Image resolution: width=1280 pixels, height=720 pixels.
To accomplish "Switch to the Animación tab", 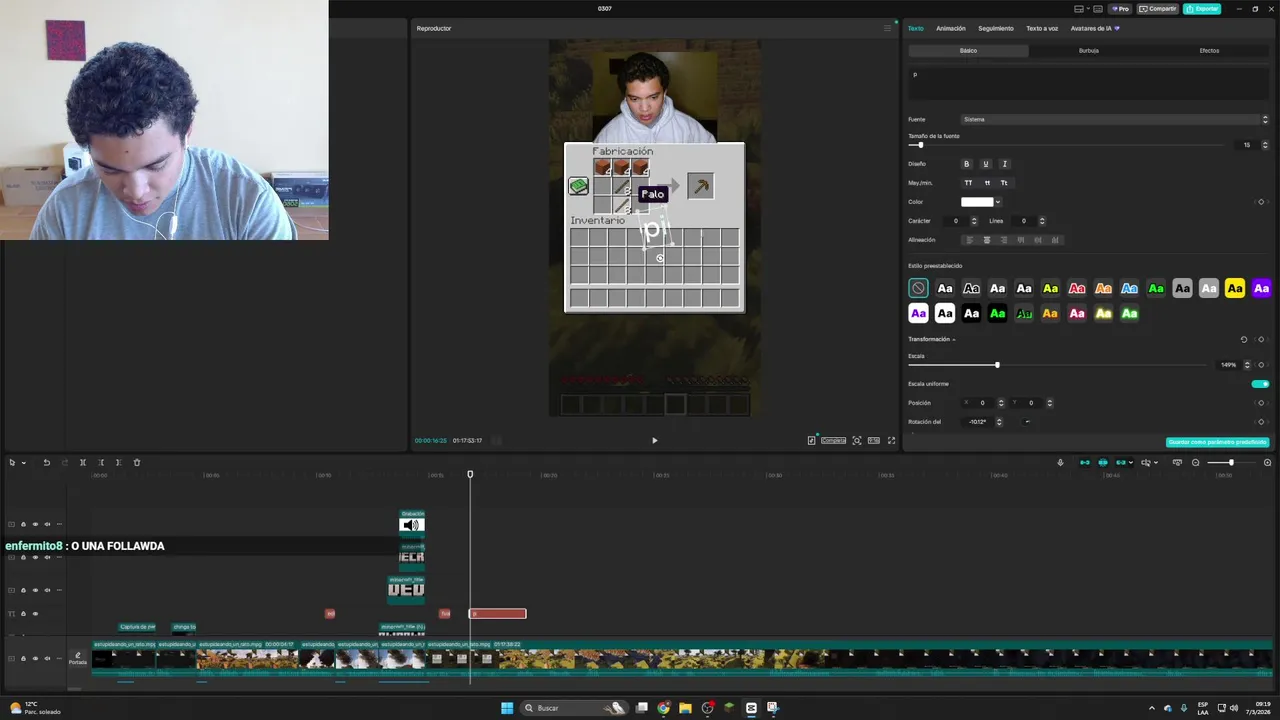I will pos(951,28).
